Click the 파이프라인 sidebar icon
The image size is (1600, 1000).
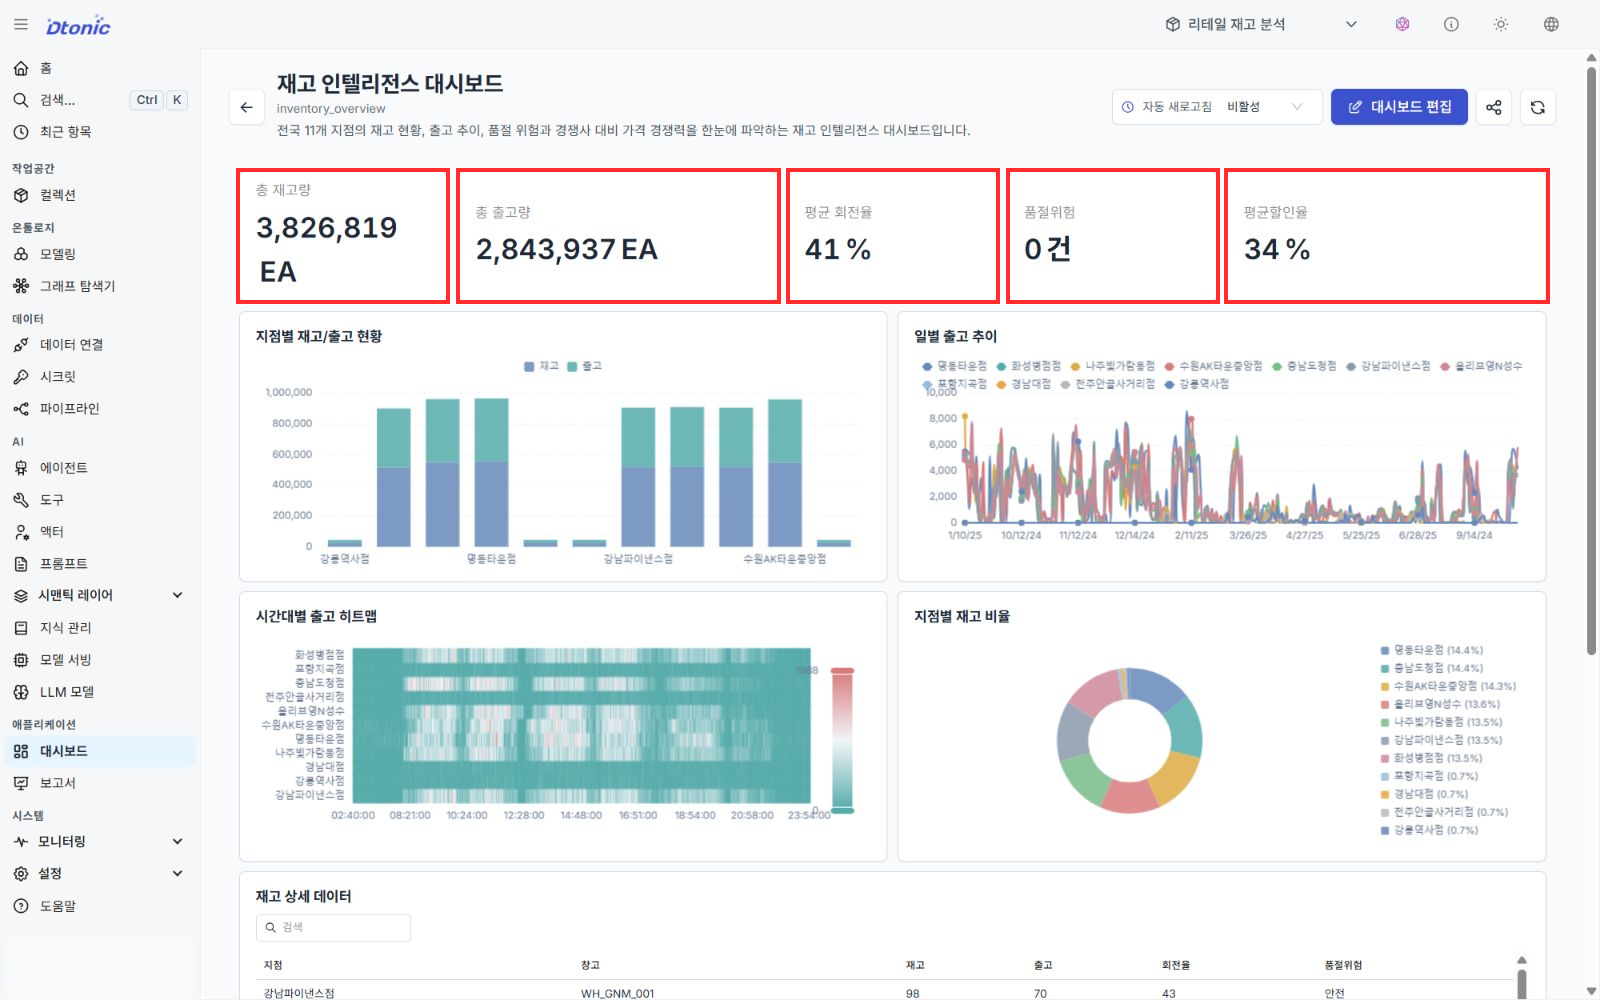[x=21, y=409]
